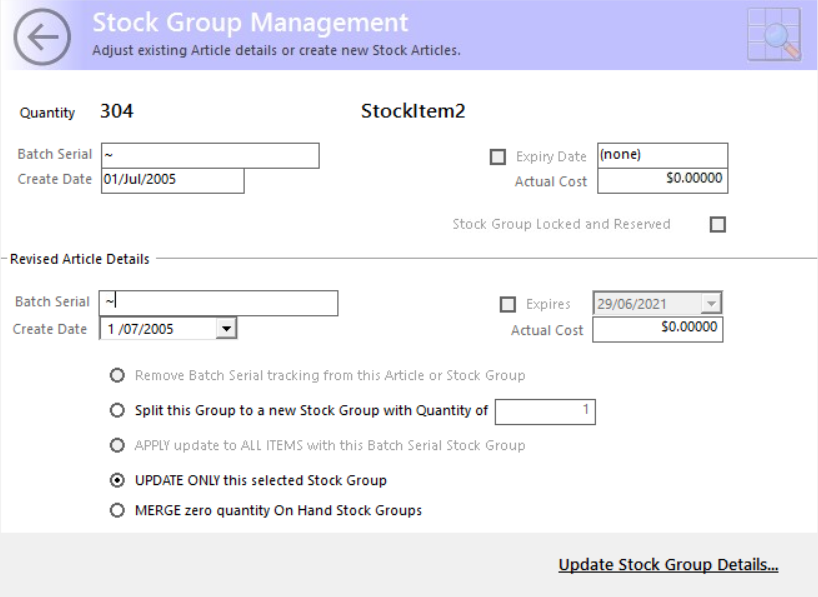This screenshot has width=818, height=597.
Task: Click the stock grid magnifier icon
Action: click(774, 34)
